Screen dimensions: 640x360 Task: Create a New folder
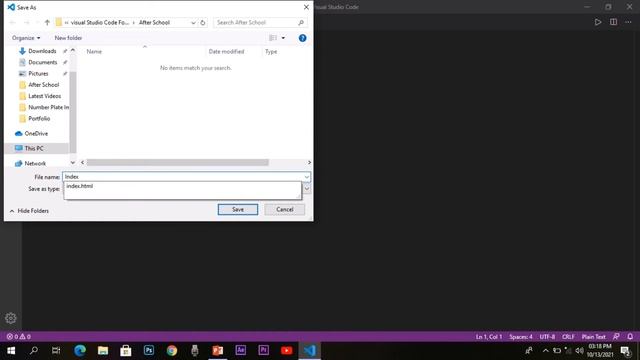click(x=68, y=38)
